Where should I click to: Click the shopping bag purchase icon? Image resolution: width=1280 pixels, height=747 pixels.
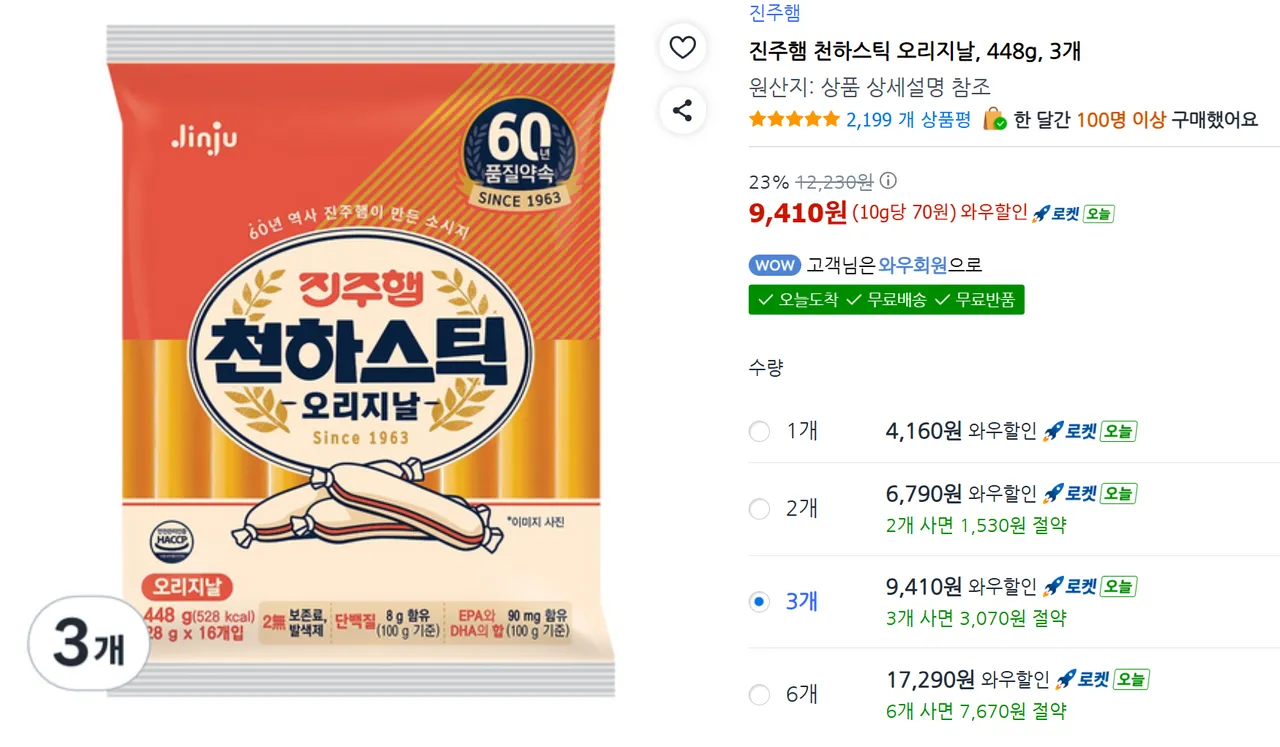995,119
